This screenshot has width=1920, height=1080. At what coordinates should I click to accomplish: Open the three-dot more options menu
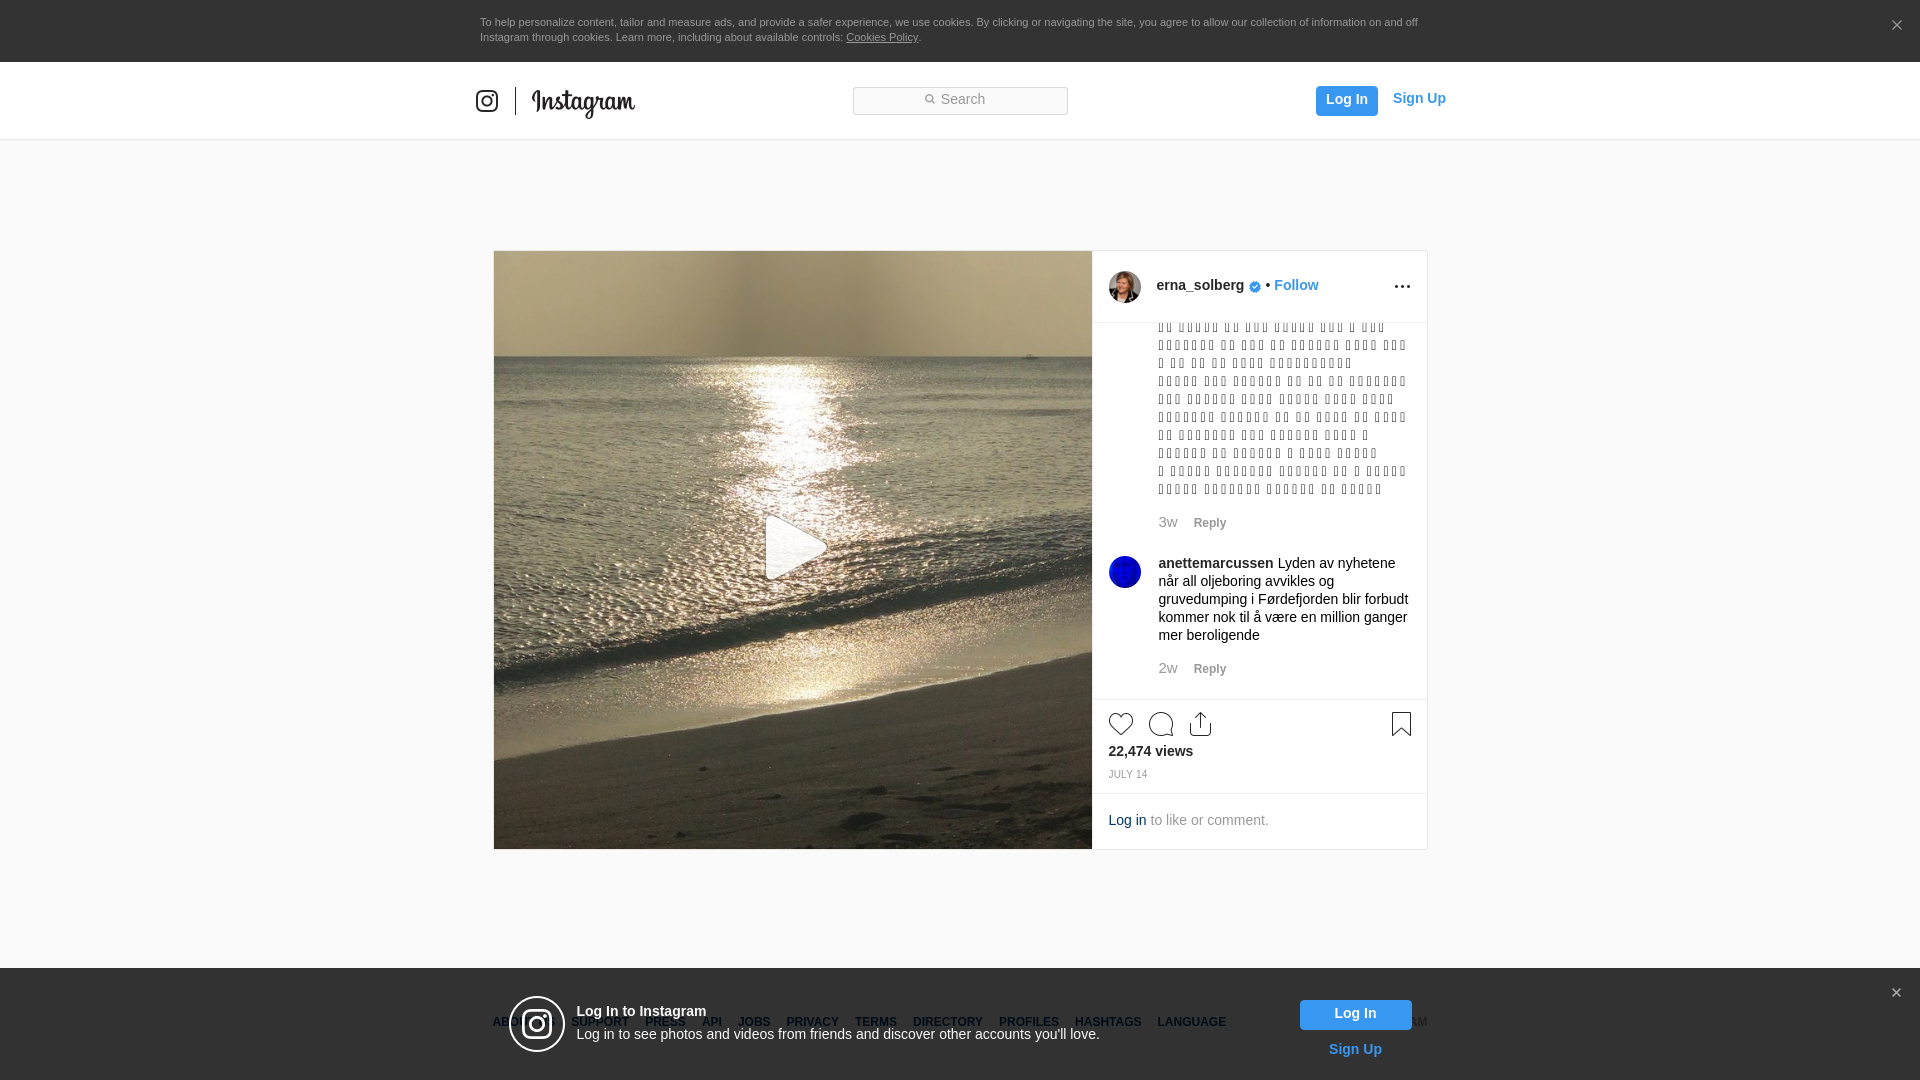coord(1402,287)
